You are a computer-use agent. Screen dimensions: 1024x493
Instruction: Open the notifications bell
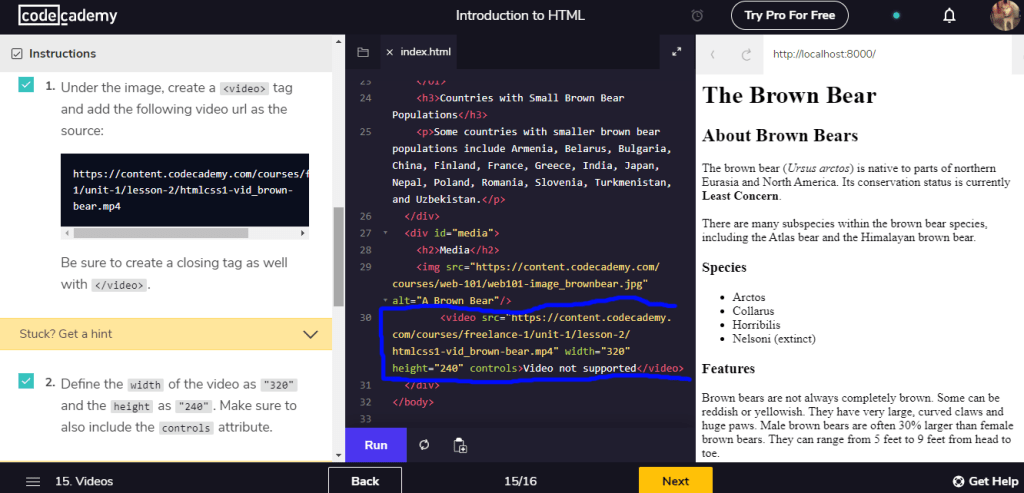coord(949,15)
